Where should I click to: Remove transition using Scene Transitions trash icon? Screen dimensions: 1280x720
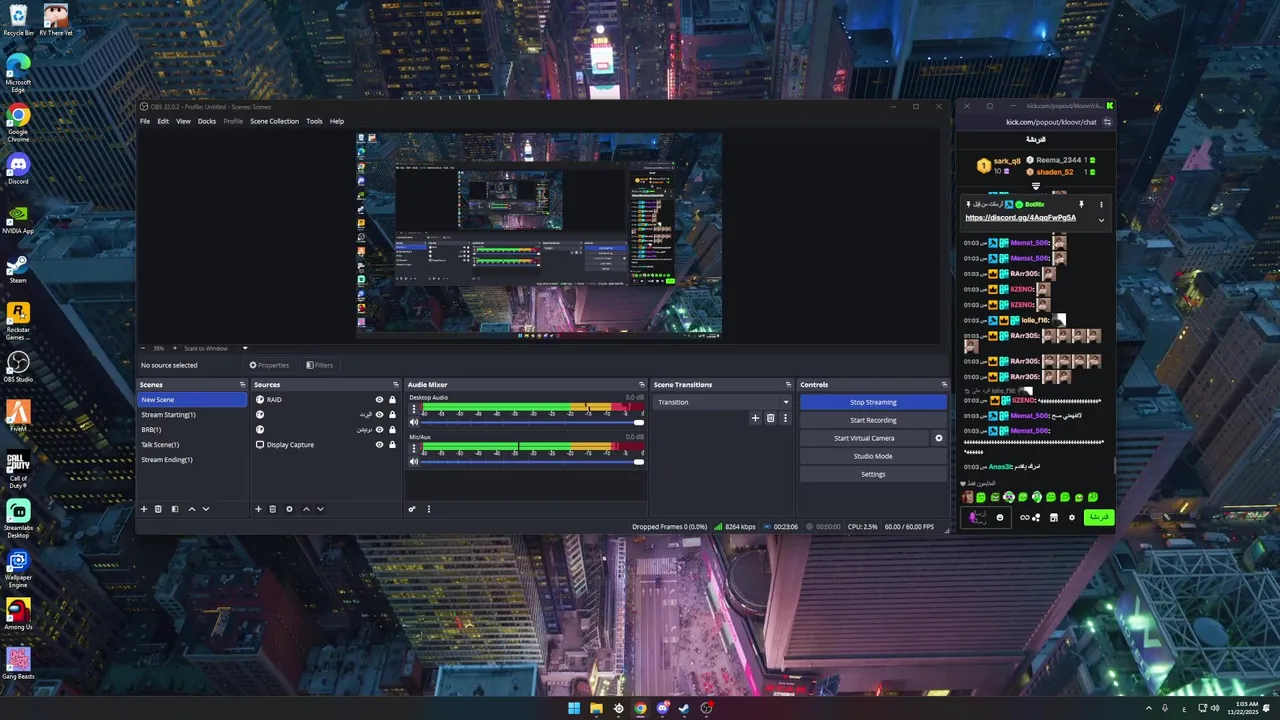pos(770,418)
